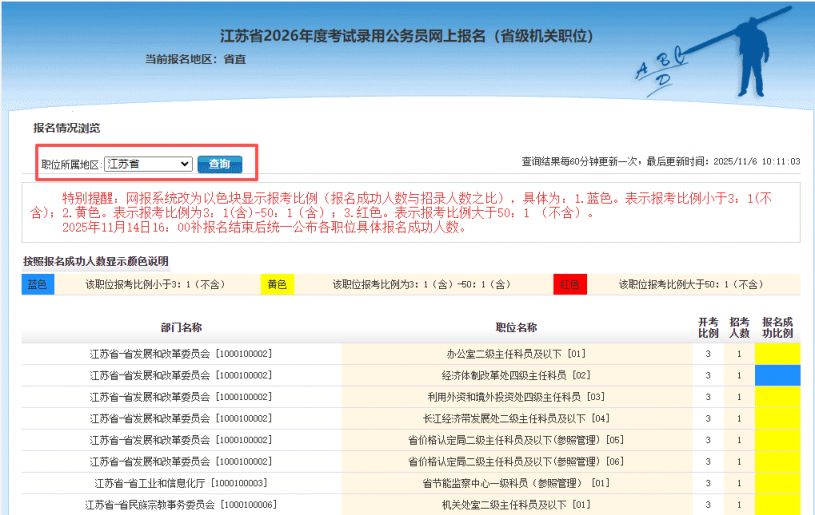
Task: Click the 江苏省-省民族宗教事务委员会 department cell
Action: coord(181,505)
